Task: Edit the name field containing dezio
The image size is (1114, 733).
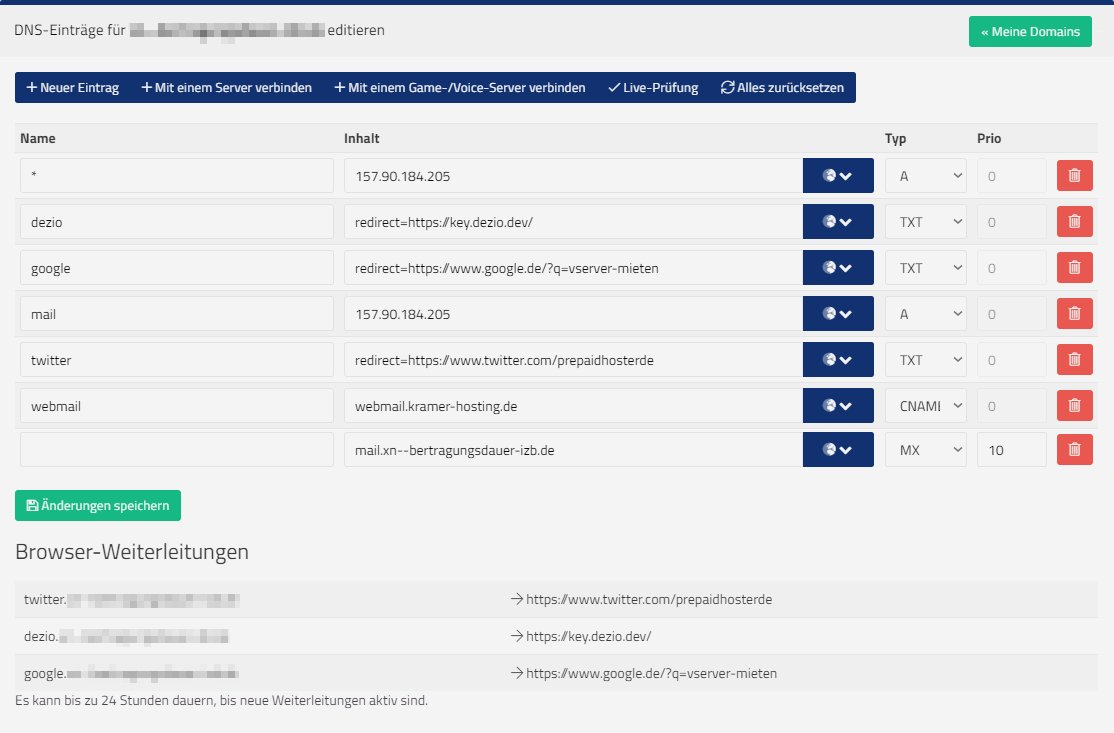Action: 177,222
